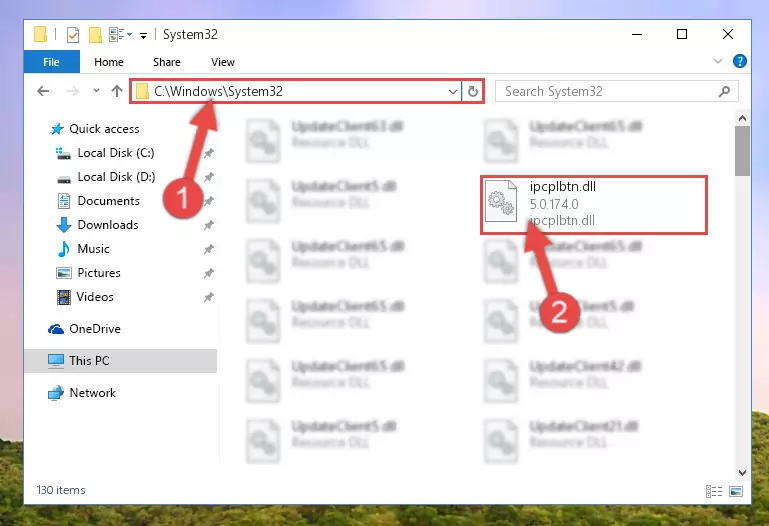769x526 pixels.
Task: Refresh the System32 folder view
Action: coord(473,92)
